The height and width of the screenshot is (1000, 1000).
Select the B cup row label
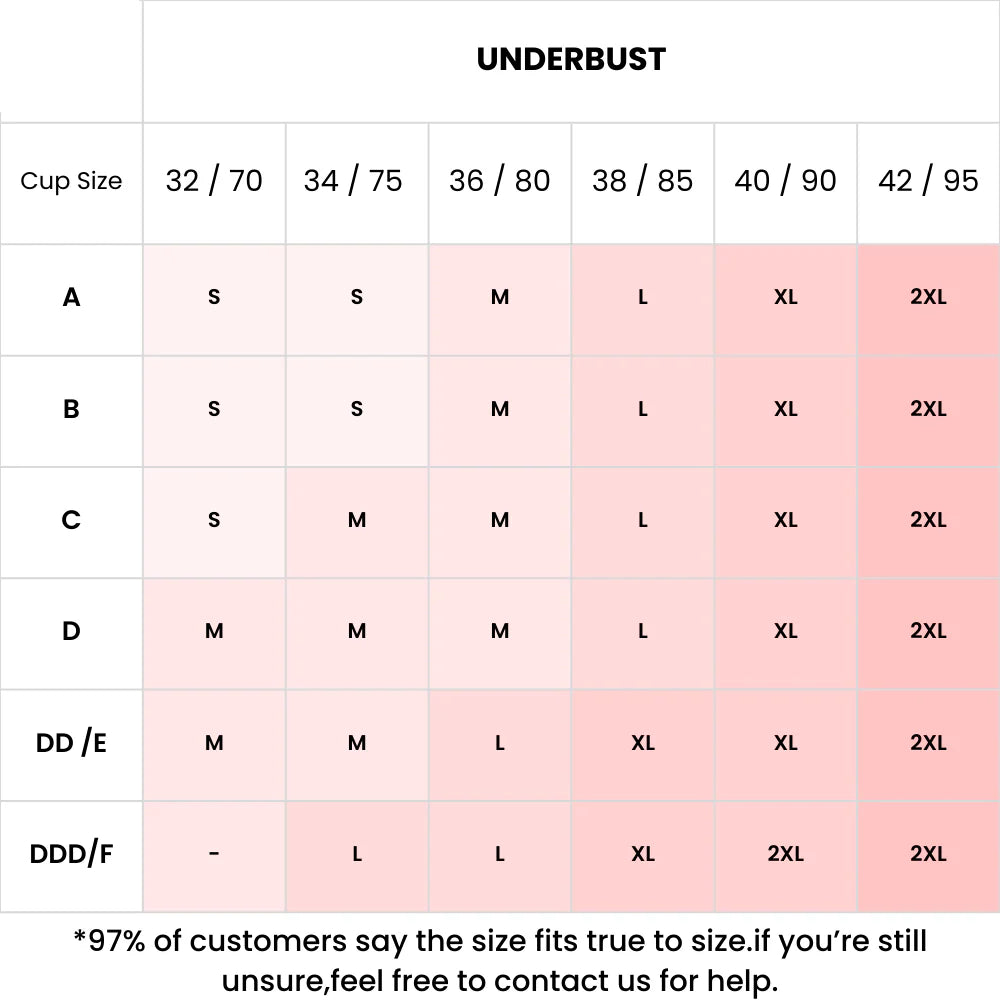pos(71,409)
